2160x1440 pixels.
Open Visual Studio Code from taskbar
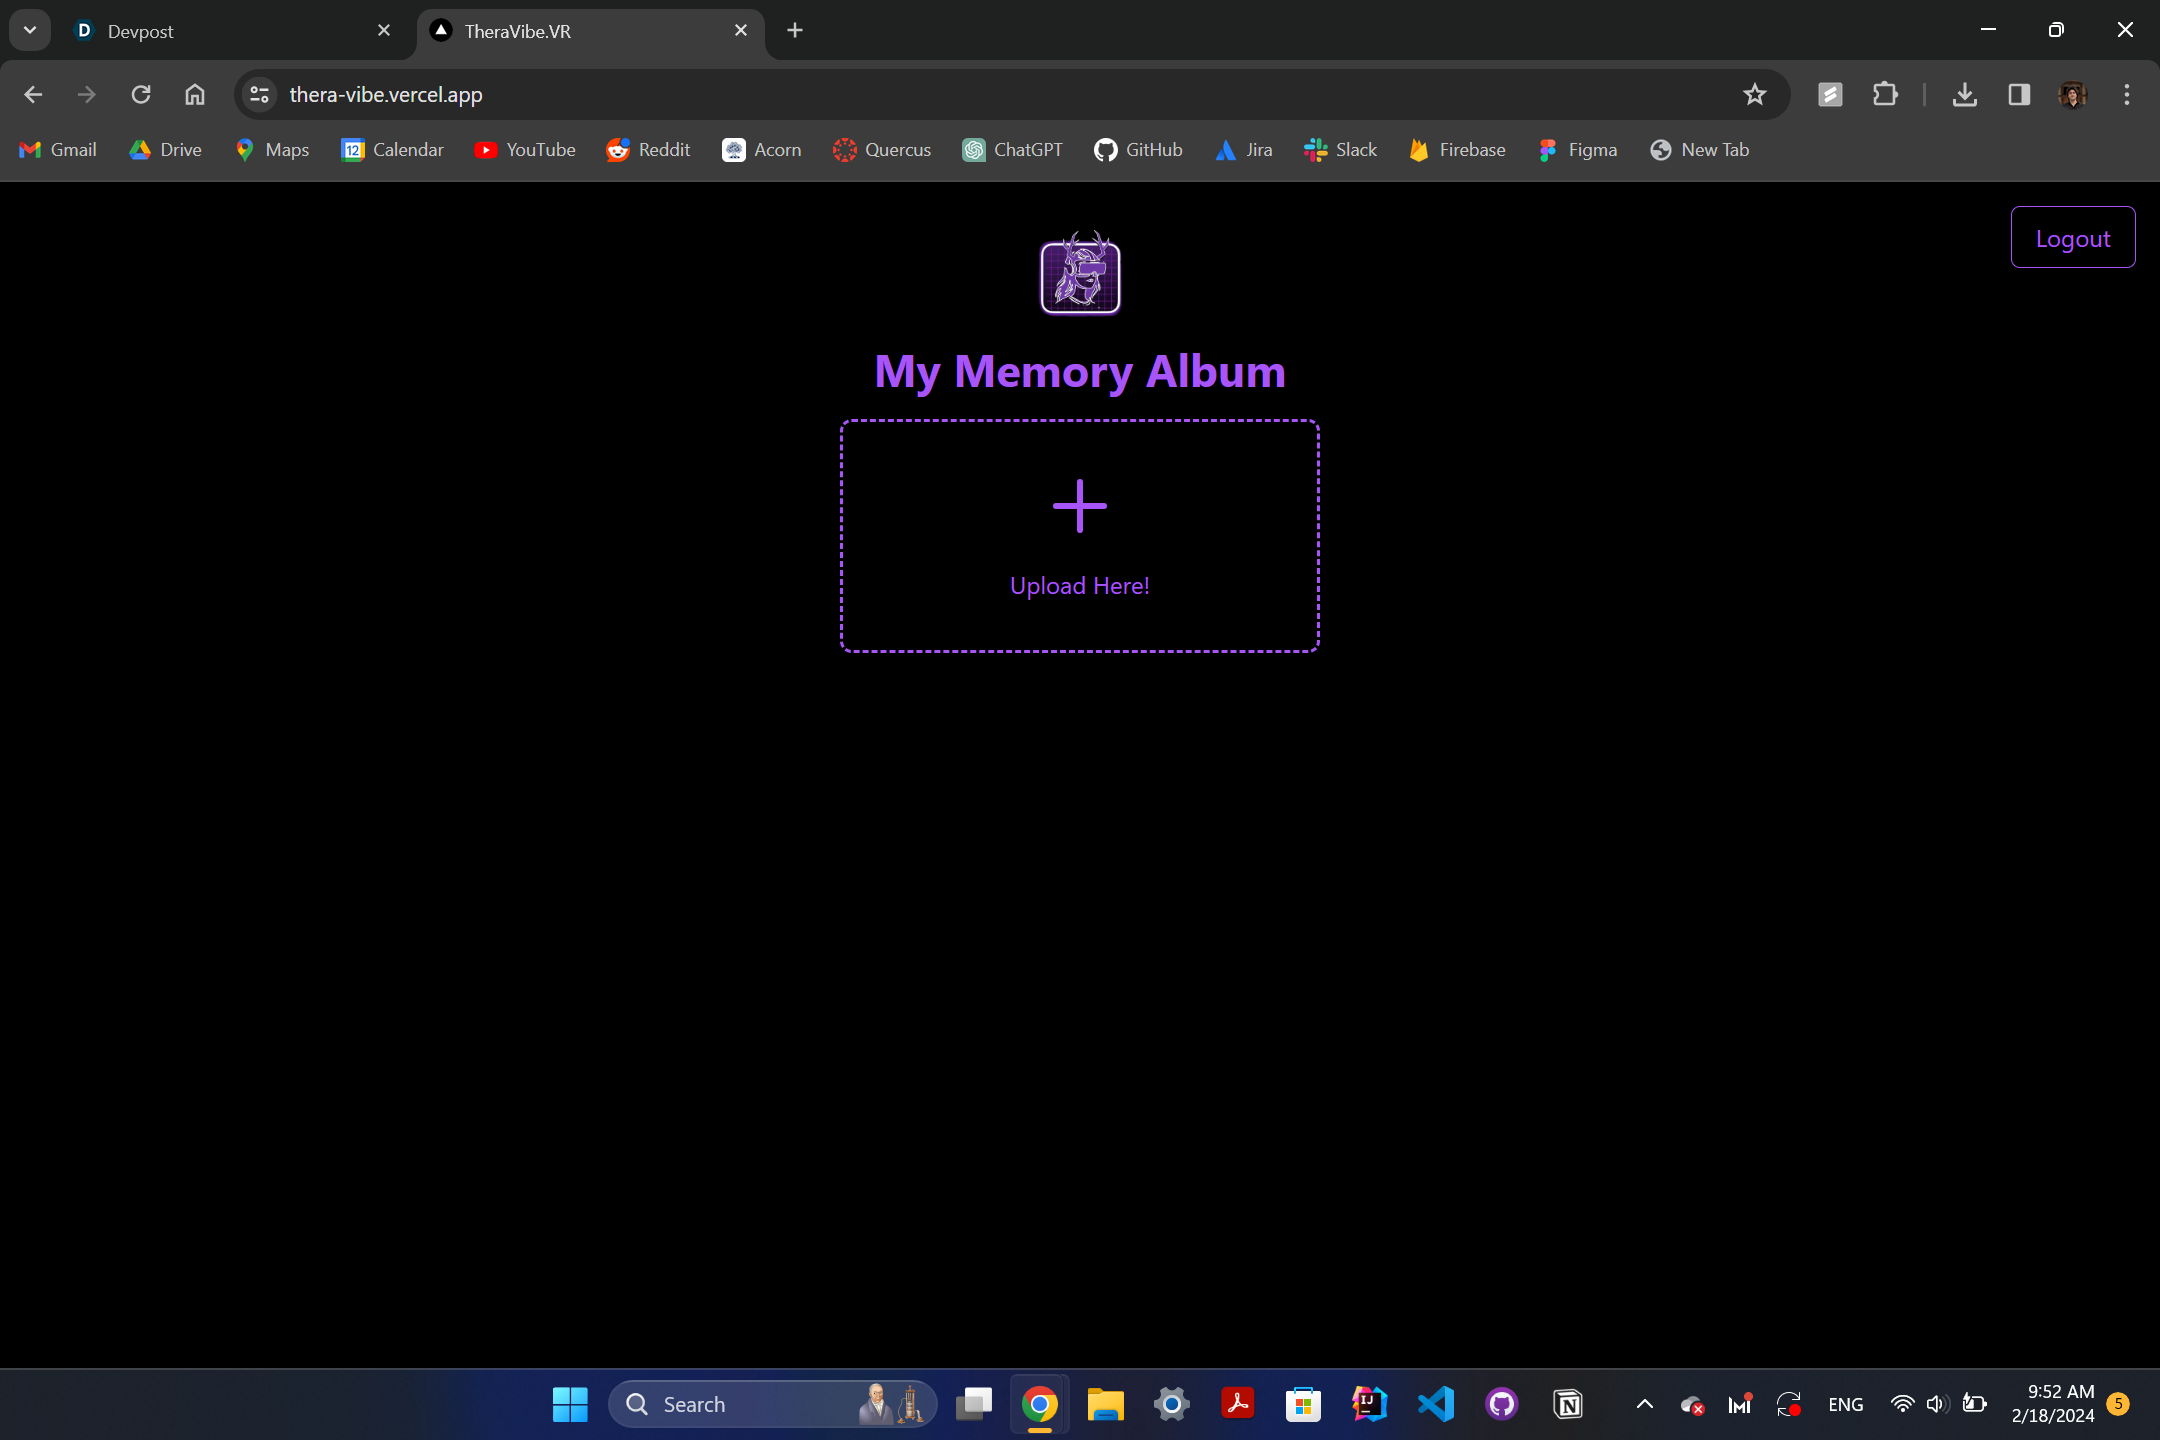(1435, 1404)
